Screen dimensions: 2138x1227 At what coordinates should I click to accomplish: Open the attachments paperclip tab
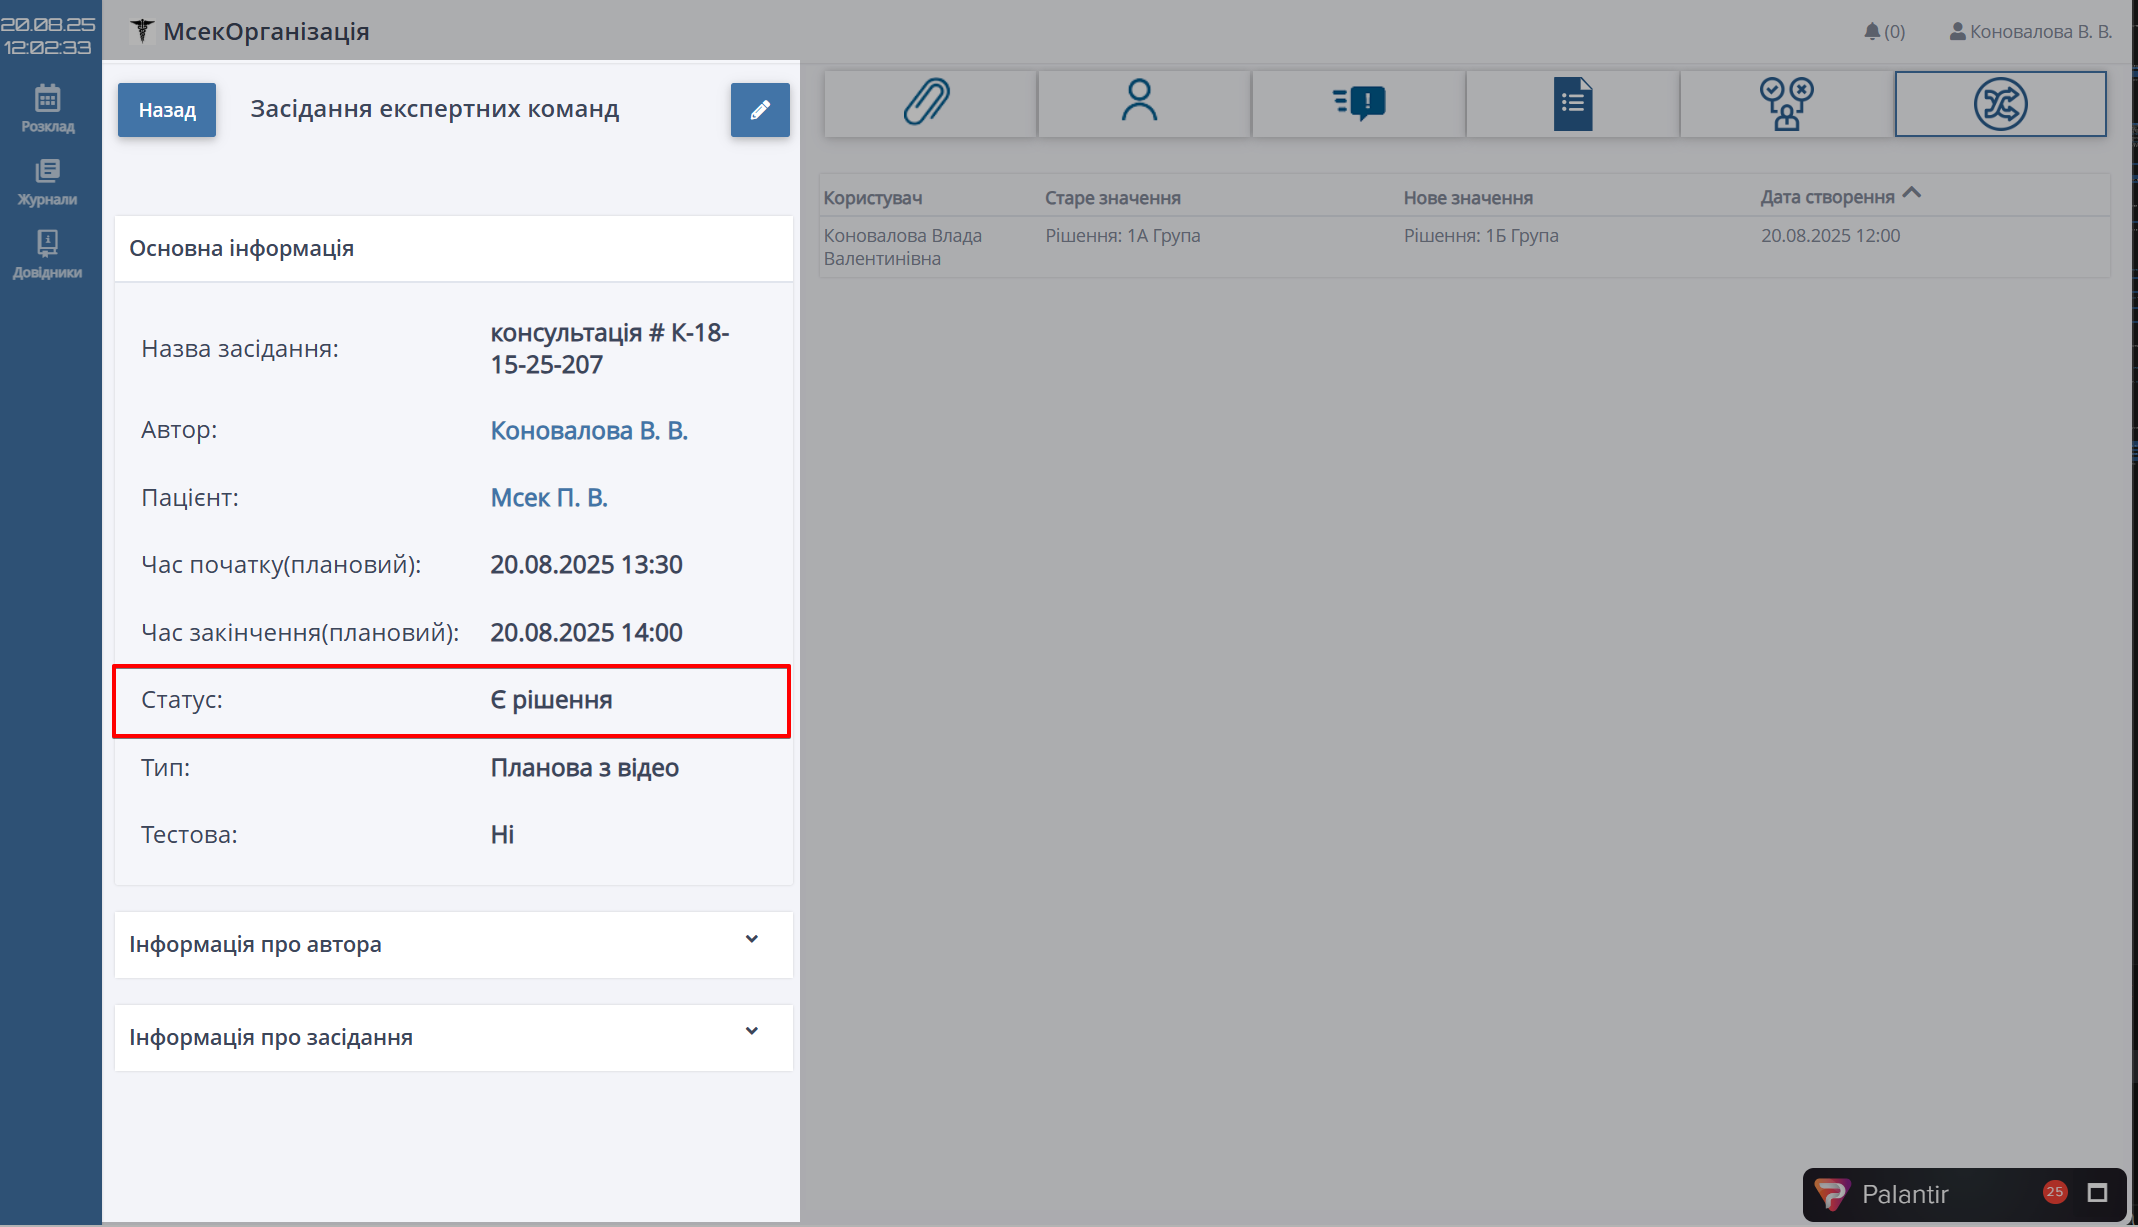click(928, 103)
